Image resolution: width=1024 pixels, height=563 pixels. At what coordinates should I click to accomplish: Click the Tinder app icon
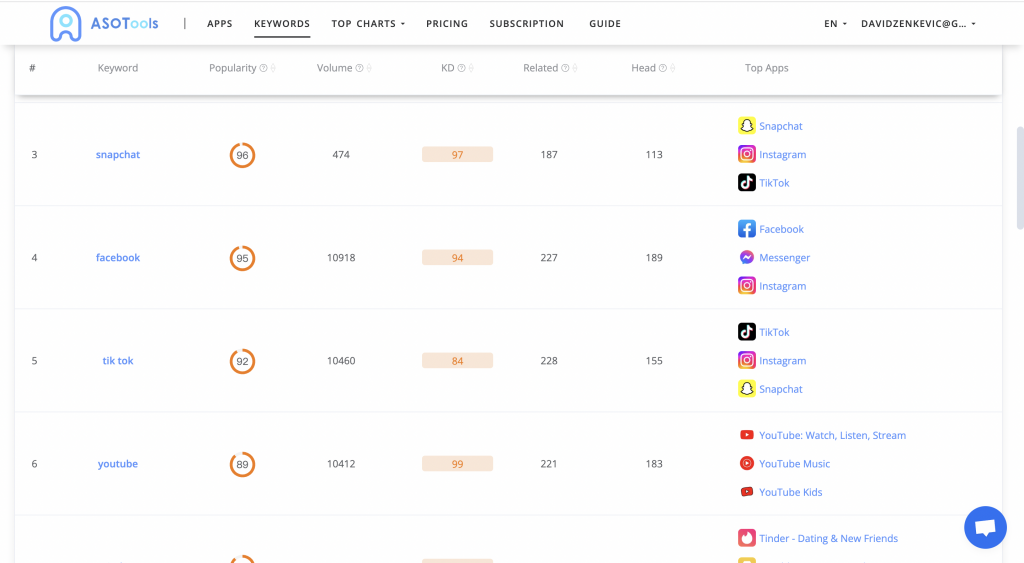(746, 538)
